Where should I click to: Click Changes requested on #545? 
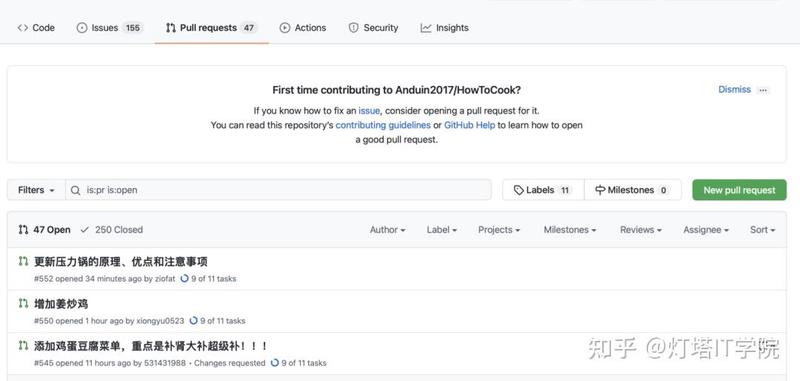[x=230, y=363]
